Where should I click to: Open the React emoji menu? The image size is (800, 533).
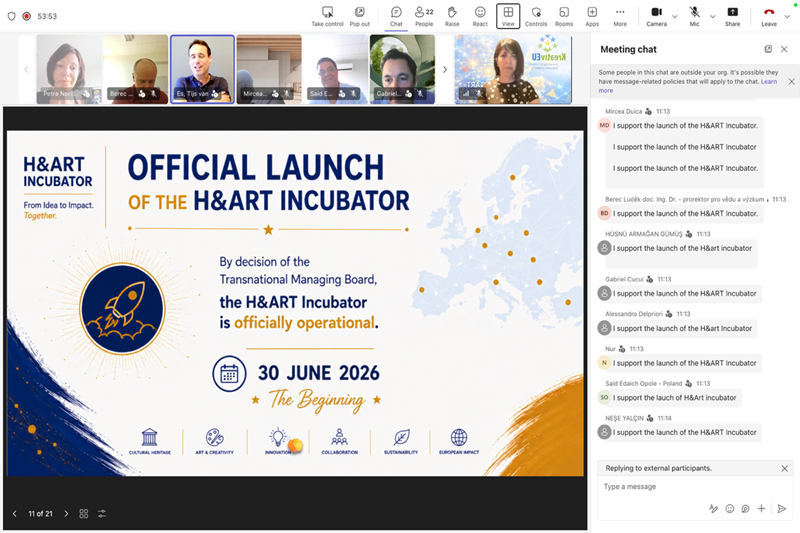point(480,16)
